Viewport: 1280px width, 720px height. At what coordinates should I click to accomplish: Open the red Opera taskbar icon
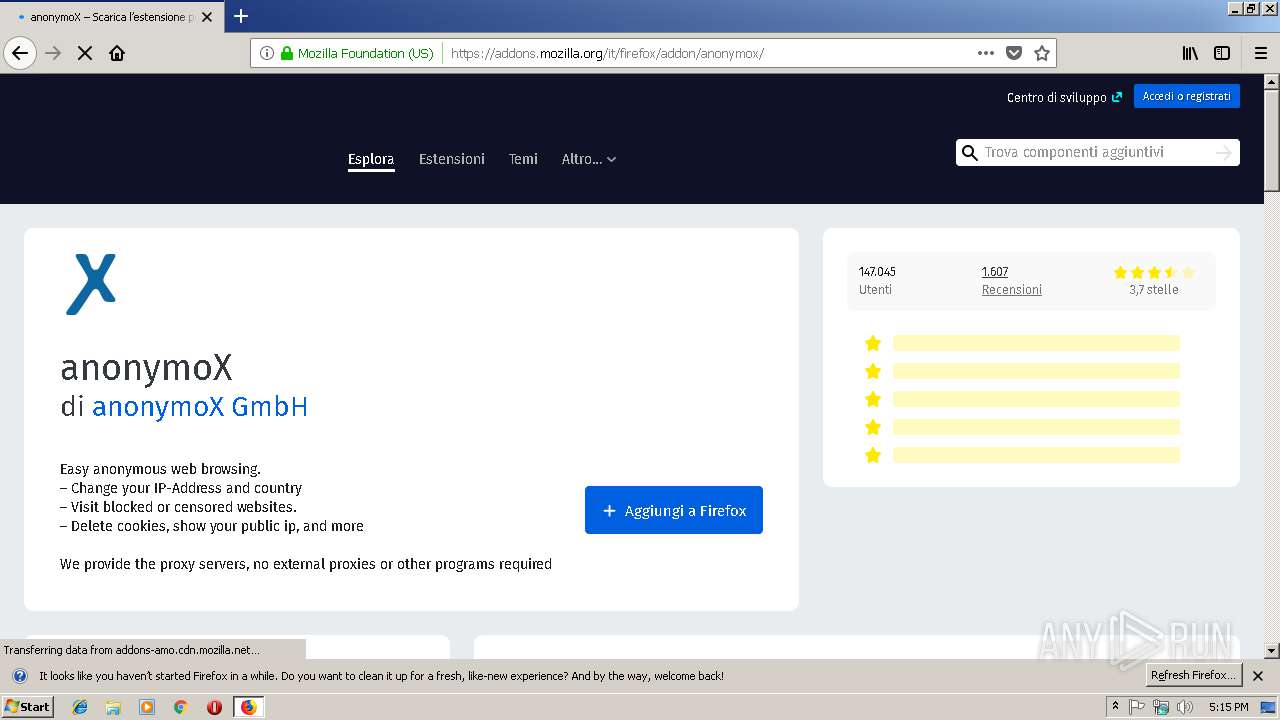(x=214, y=707)
